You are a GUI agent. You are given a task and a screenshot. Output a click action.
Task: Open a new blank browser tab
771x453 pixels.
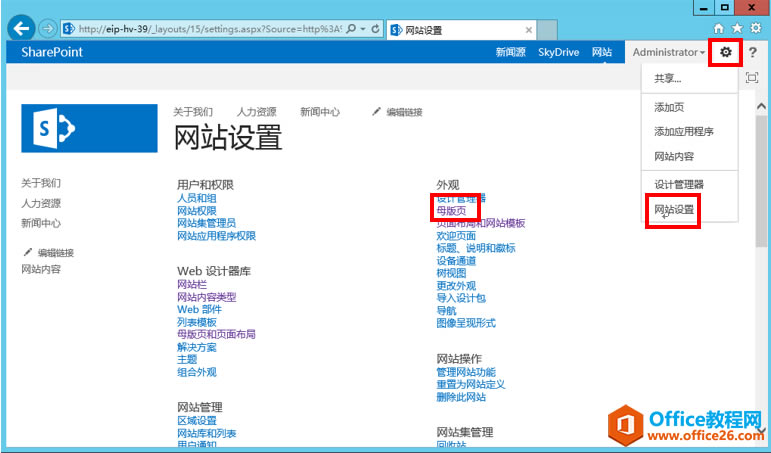[x=547, y=30]
